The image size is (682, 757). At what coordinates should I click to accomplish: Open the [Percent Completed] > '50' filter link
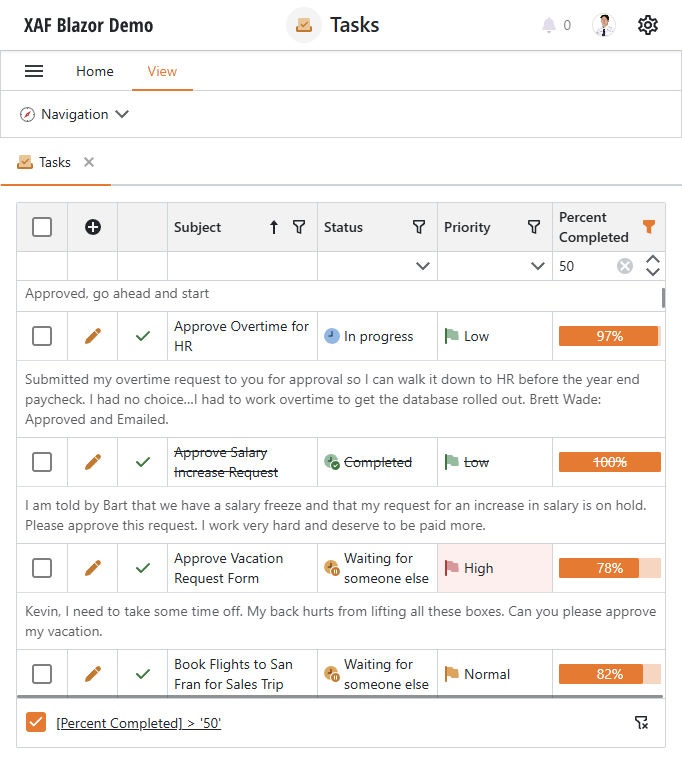pyautogui.click(x=139, y=723)
